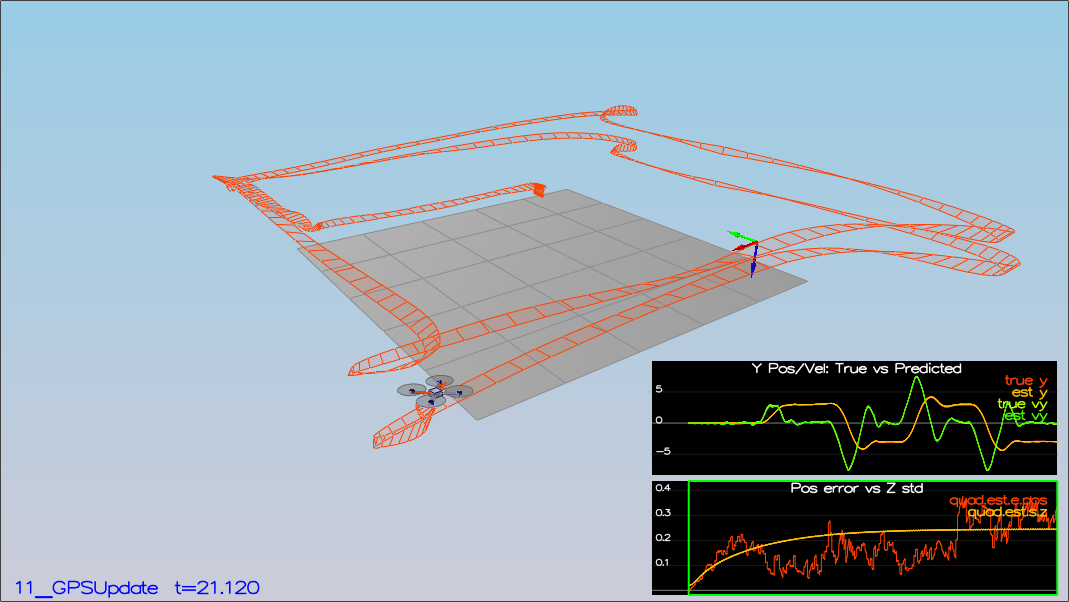1069x602 pixels.
Task: Click the 'quad.est.e.pos' legend entry
Action: click(x=998, y=500)
